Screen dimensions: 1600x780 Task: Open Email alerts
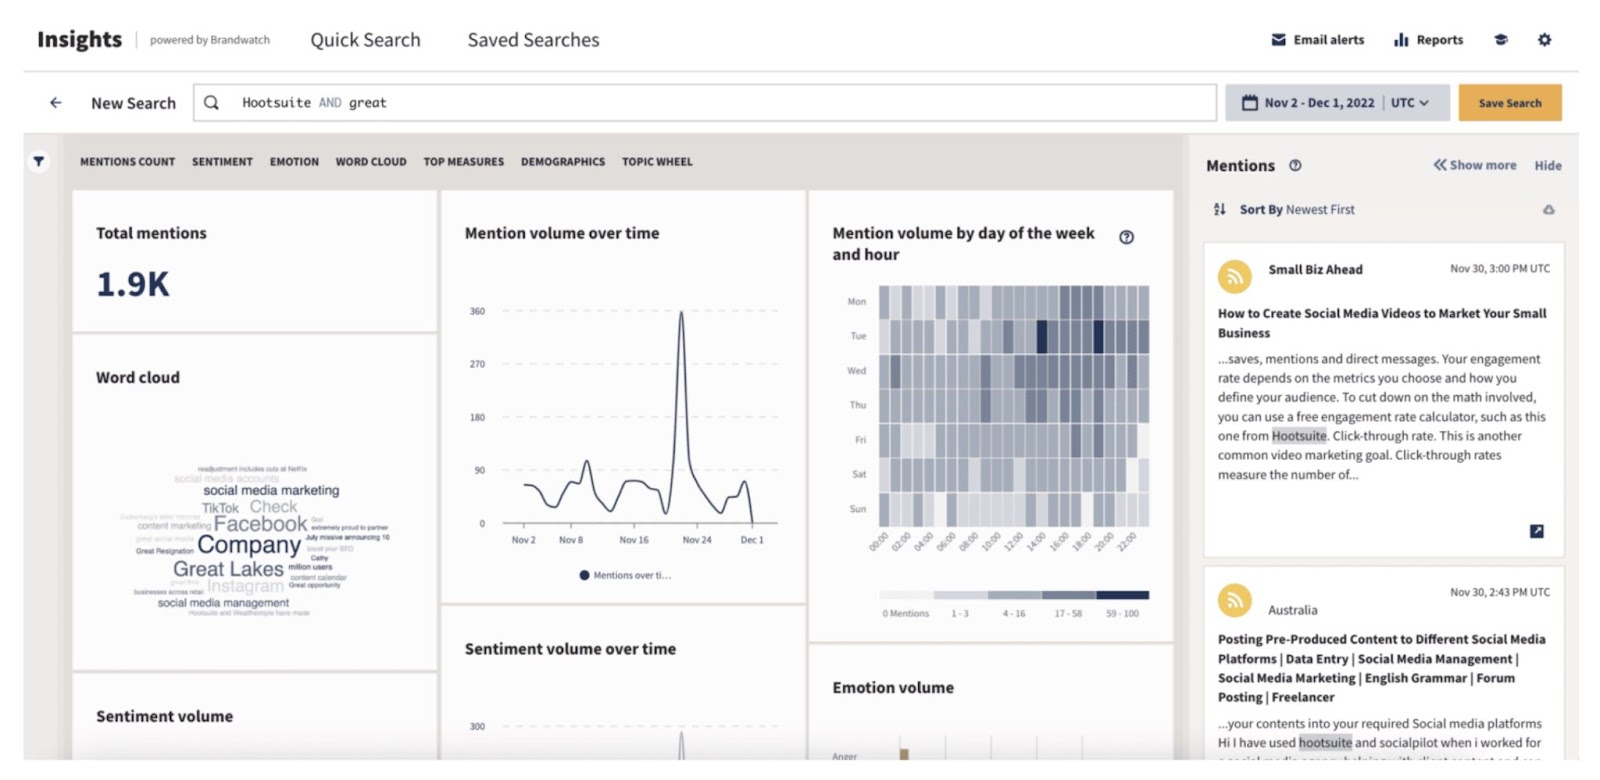point(1317,40)
